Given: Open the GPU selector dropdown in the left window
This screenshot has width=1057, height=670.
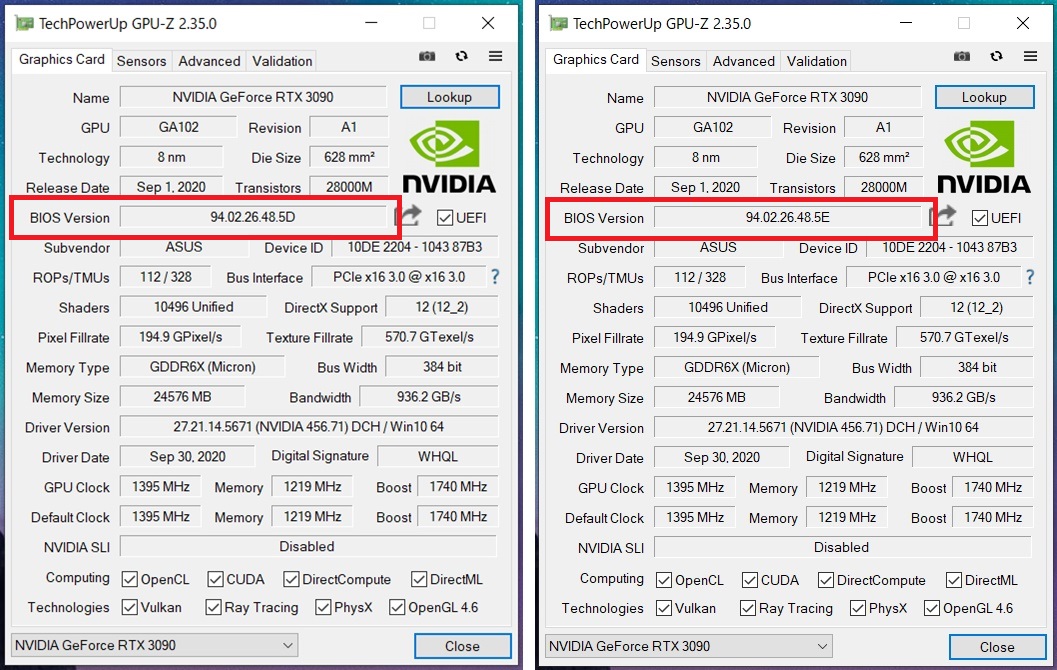Looking at the screenshot, I should 154,645.
